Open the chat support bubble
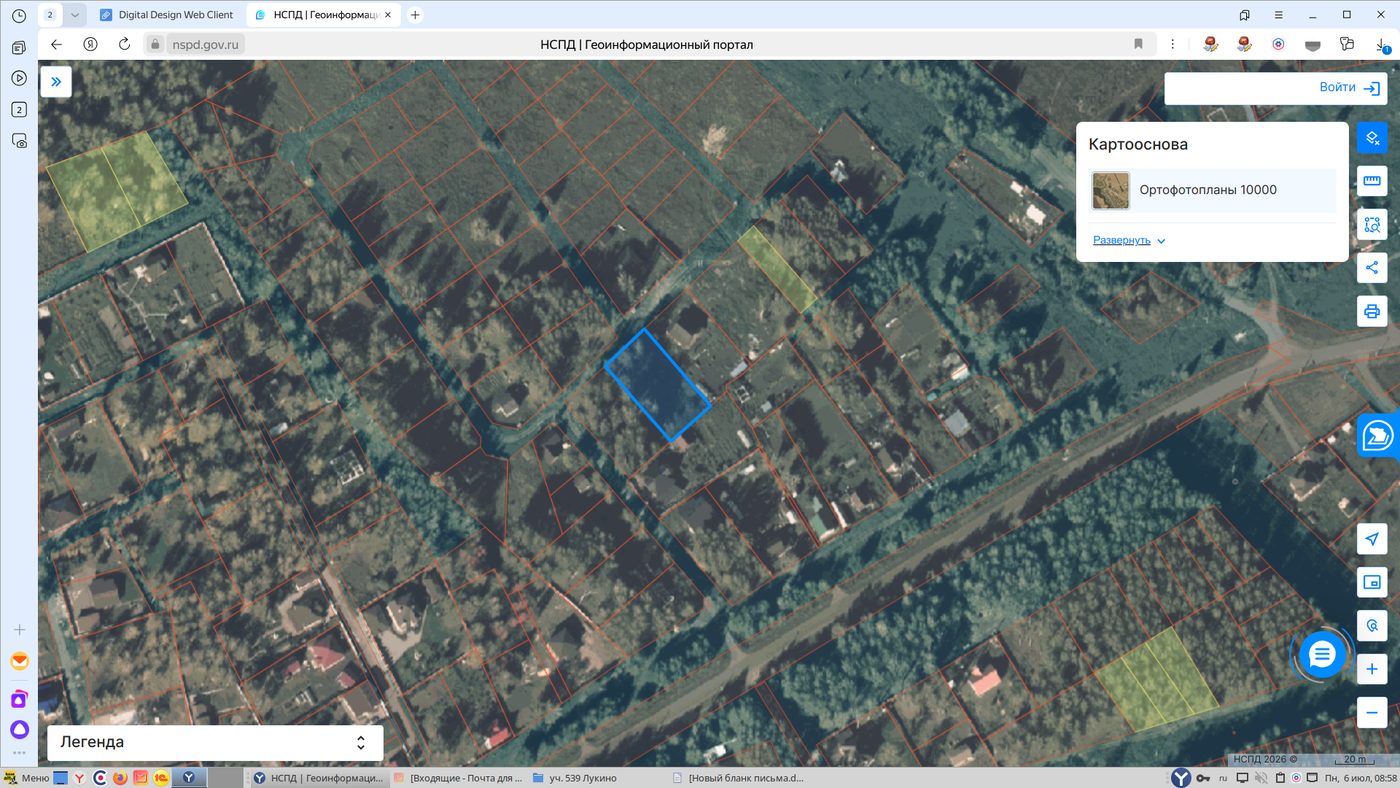The width and height of the screenshot is (1400, 788). (1322, 655)
